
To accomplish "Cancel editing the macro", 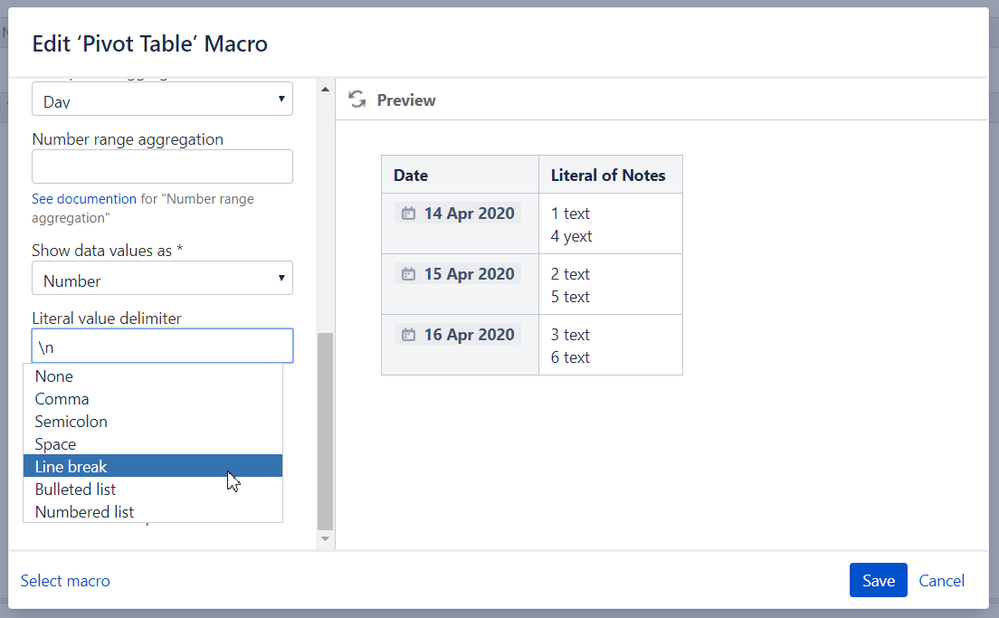I will coord(941,580).
